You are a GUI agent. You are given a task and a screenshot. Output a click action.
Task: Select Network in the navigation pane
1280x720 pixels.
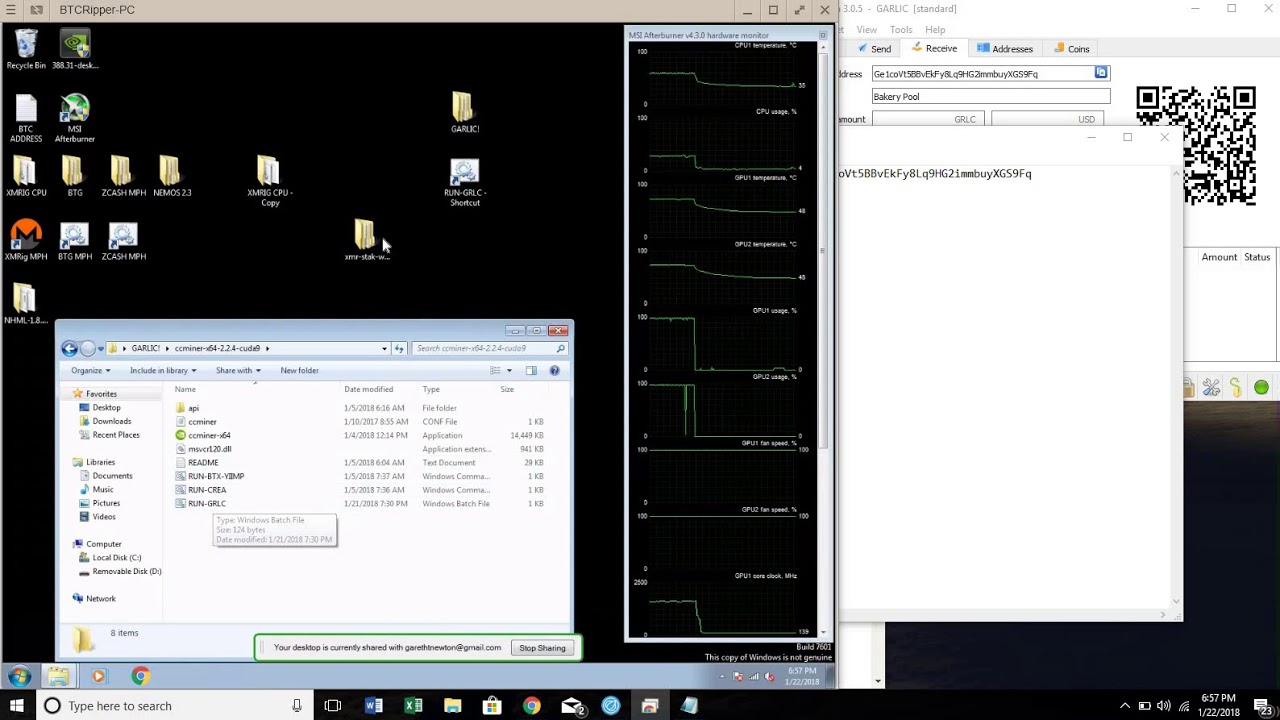(x=100, y=598)
